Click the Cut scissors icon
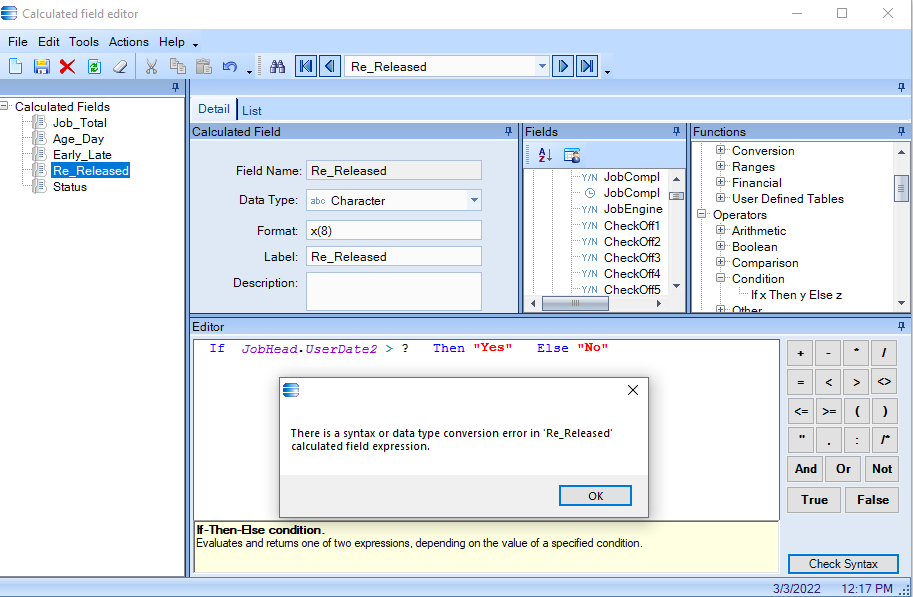This screenshot has height=597, width=913. [x=151, y=66]
